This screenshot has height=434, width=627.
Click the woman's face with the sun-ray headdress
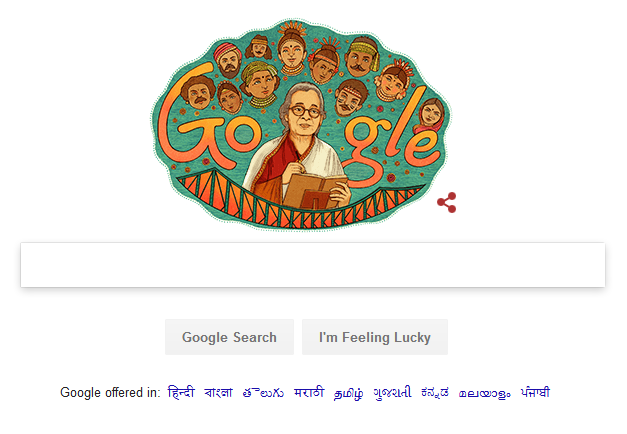point(292,50)
